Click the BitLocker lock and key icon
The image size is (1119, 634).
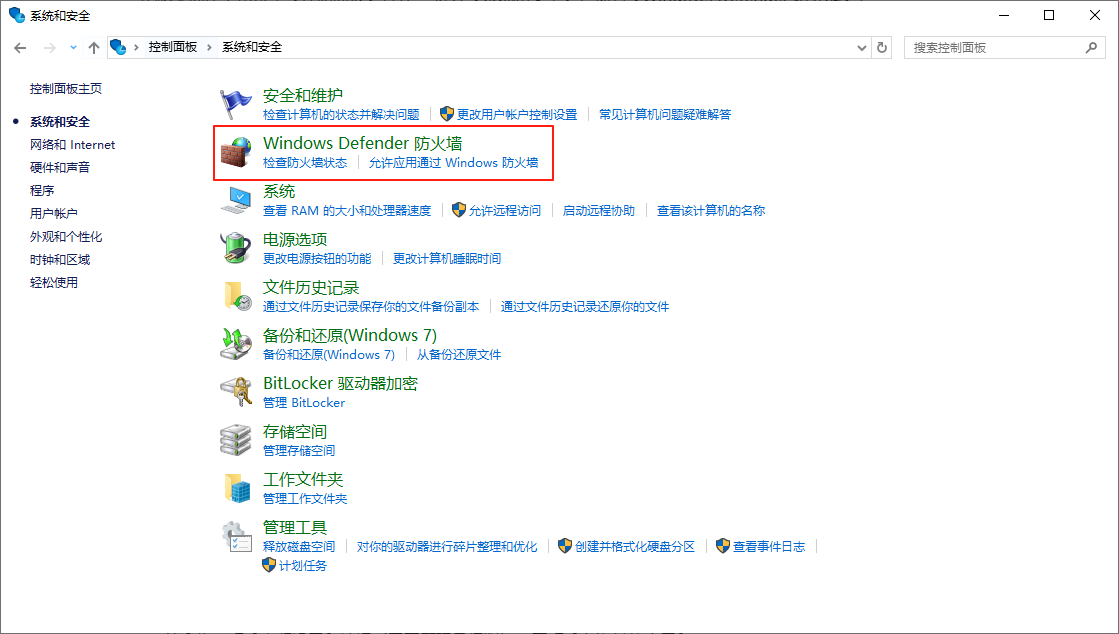point(236,391)
